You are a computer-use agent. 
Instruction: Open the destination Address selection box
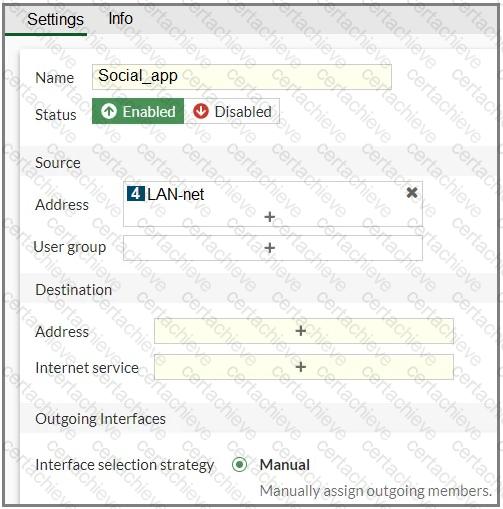click(x=304, y=331)
